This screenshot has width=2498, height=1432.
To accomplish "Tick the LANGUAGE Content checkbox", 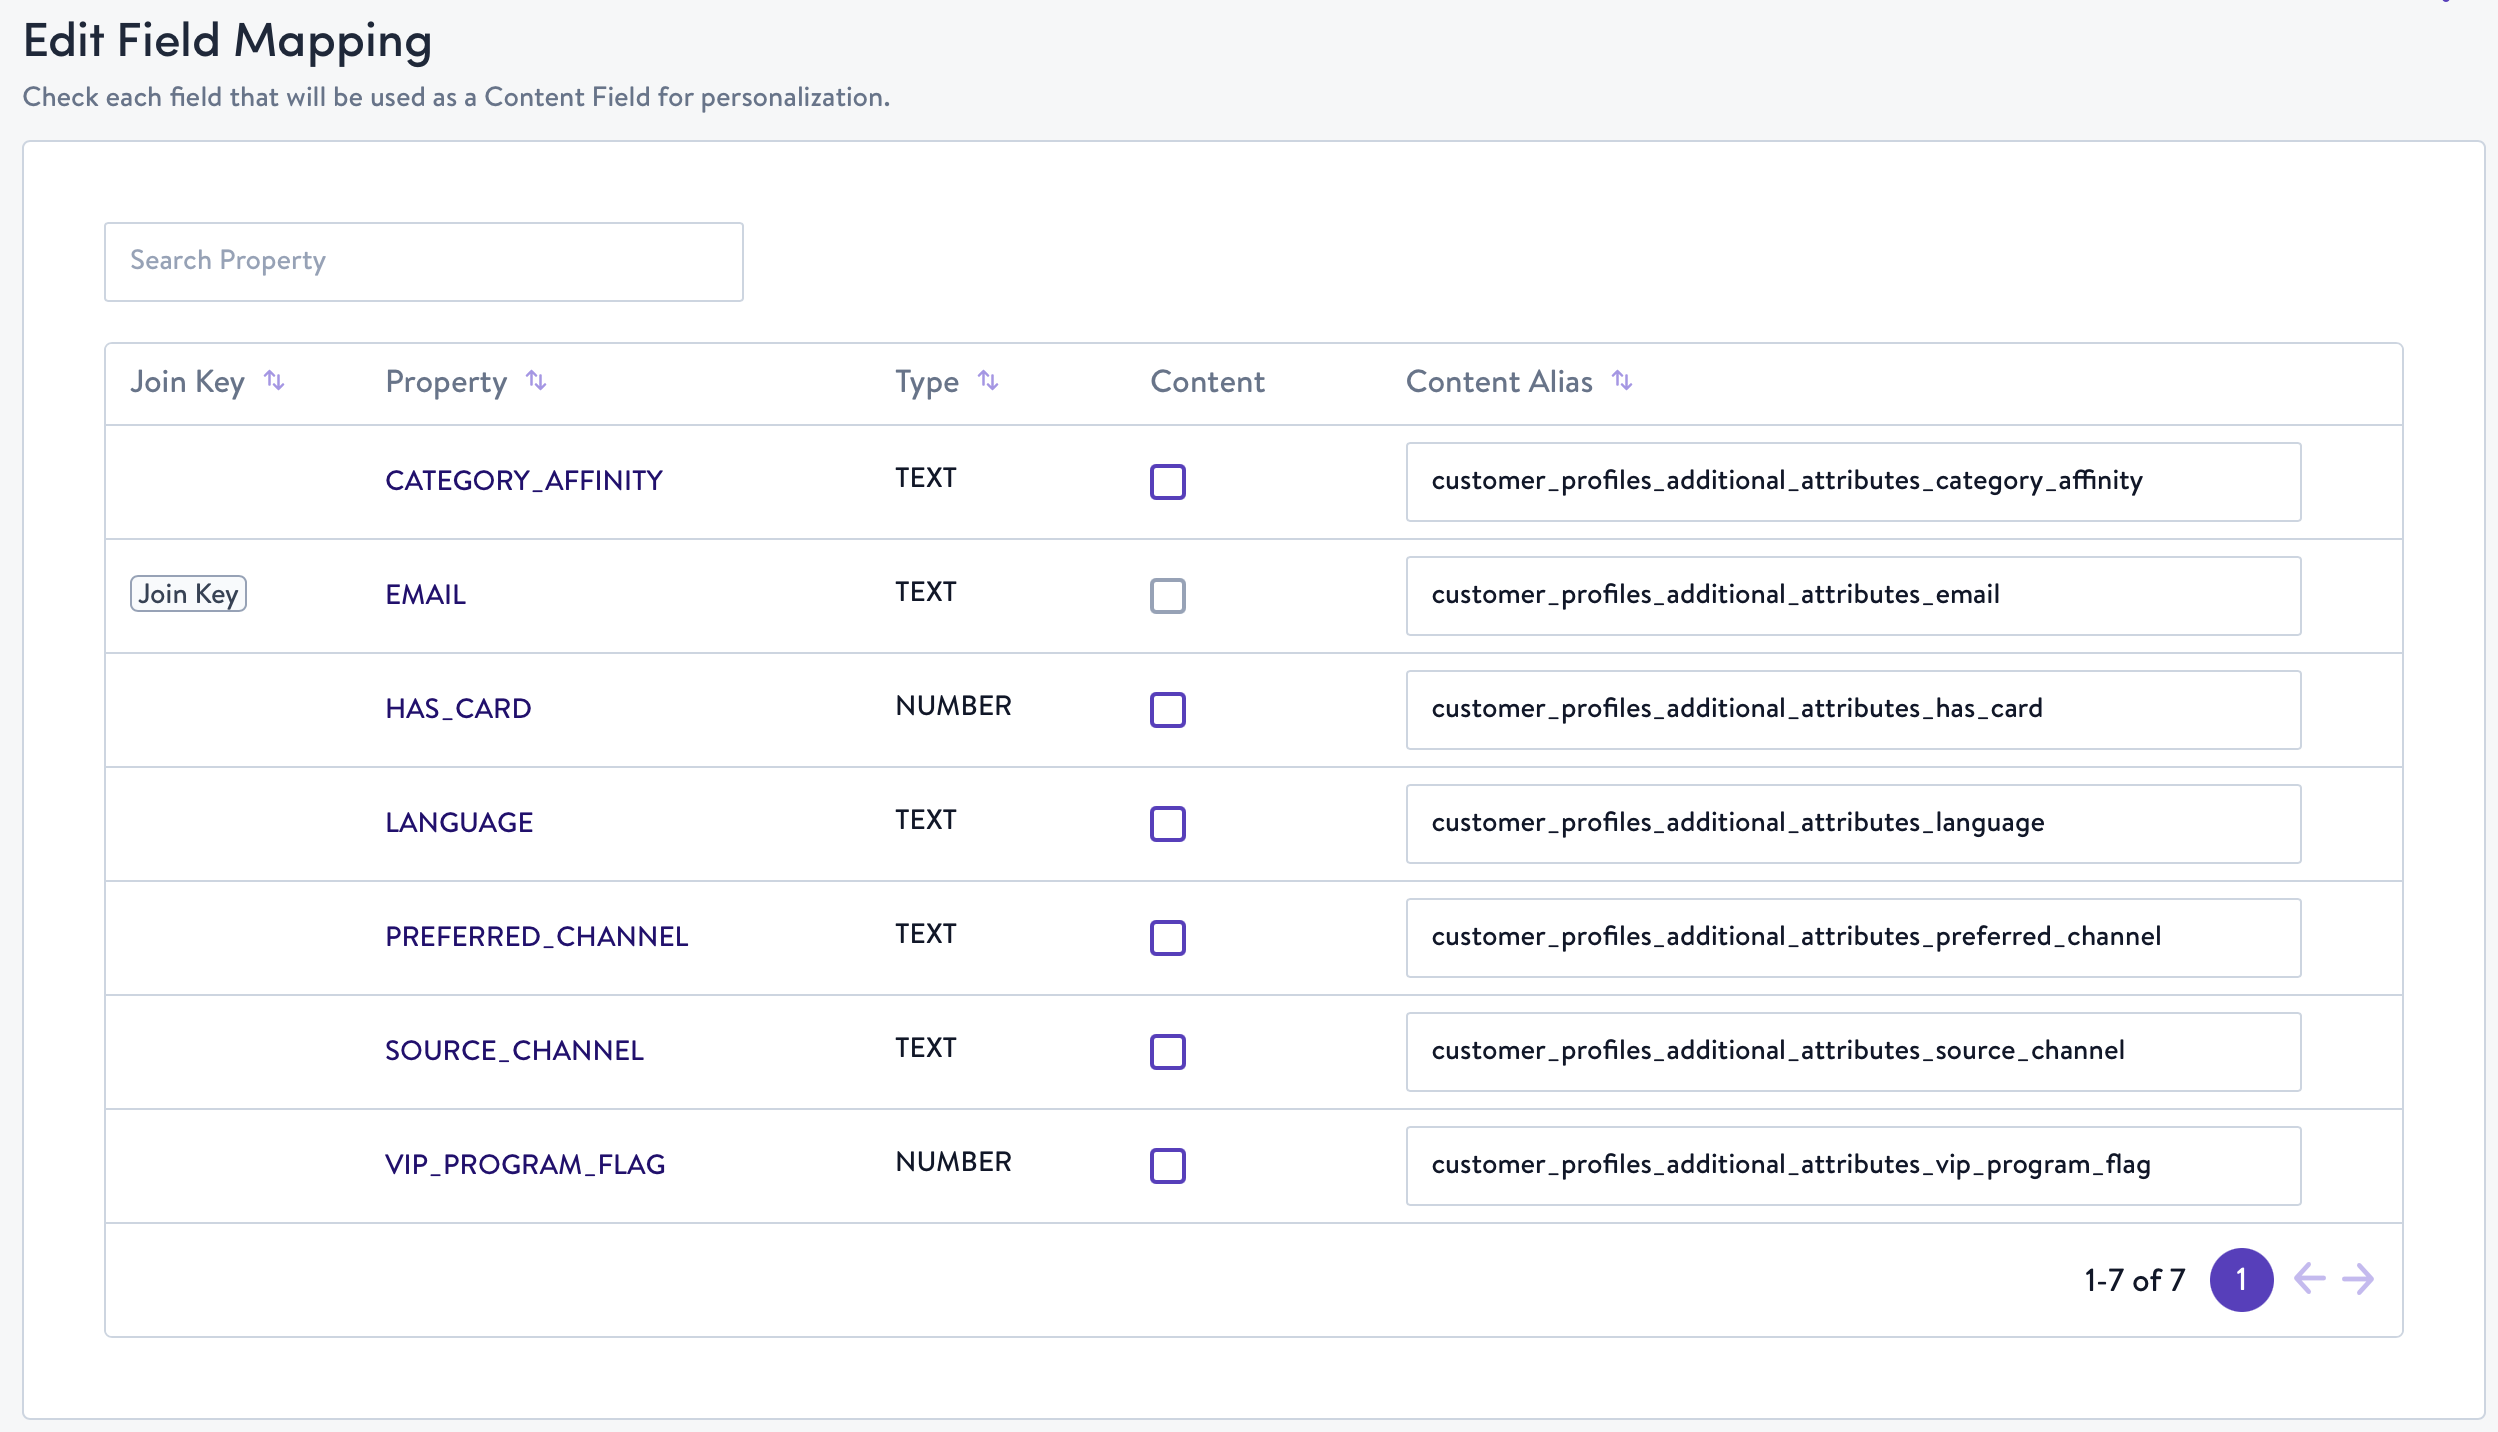I will [1167, 824].
